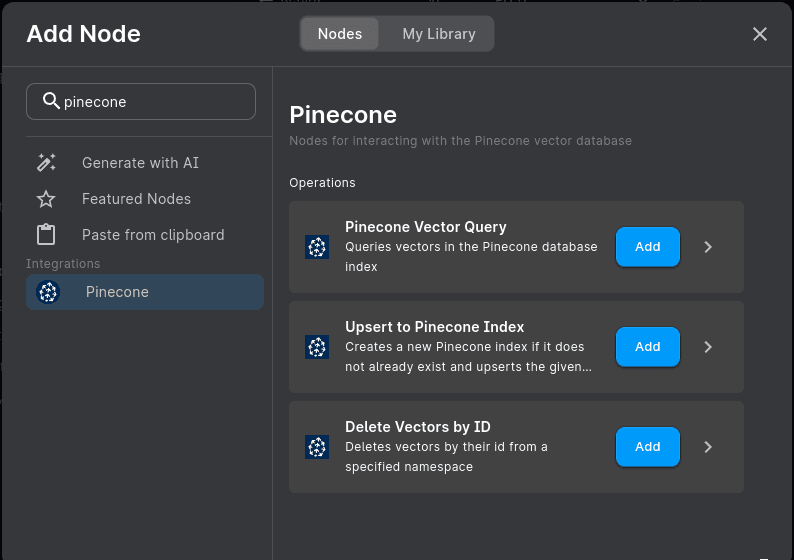Click the Generate with AI wand icon
794x560 pixels.
pos(46,163)
